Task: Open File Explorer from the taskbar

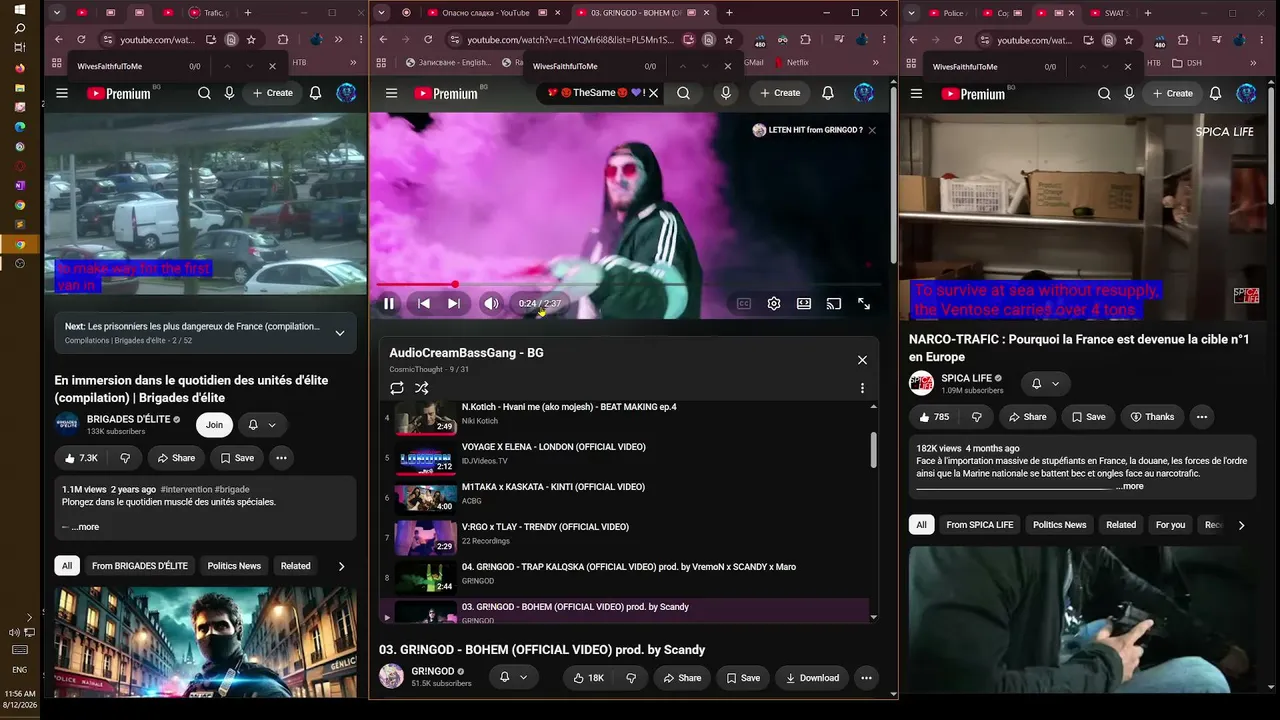Action: [x=19, y=87]
